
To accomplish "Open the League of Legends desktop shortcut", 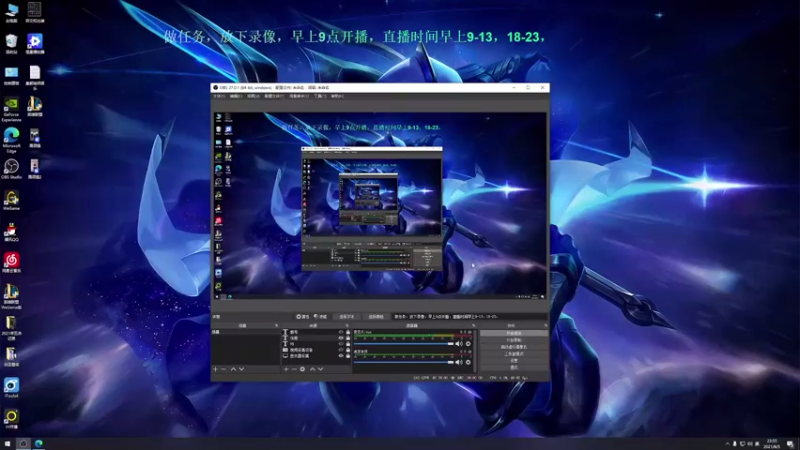I will [35, 107].
